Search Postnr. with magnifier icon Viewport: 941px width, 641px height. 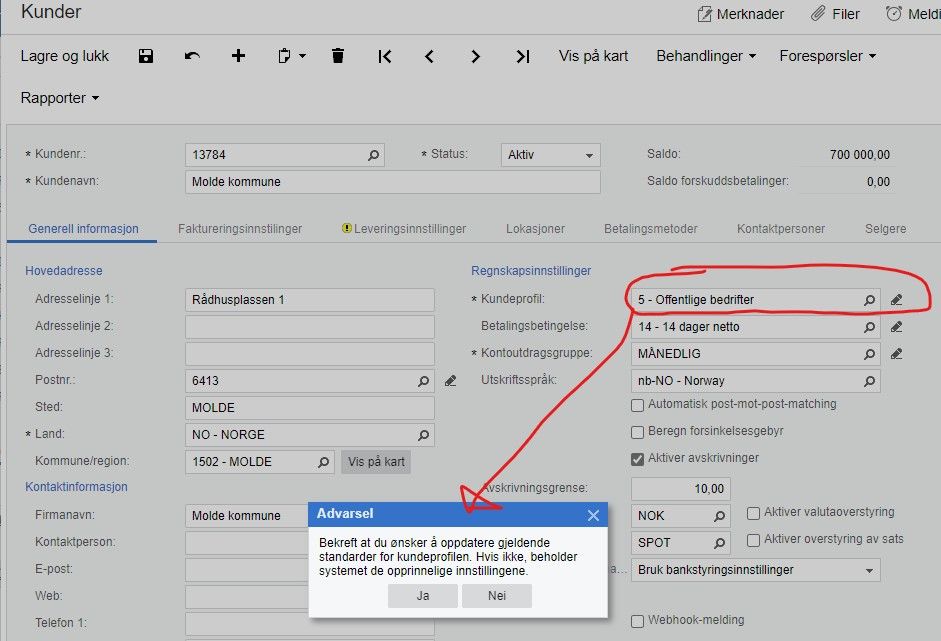click(423, 381)
